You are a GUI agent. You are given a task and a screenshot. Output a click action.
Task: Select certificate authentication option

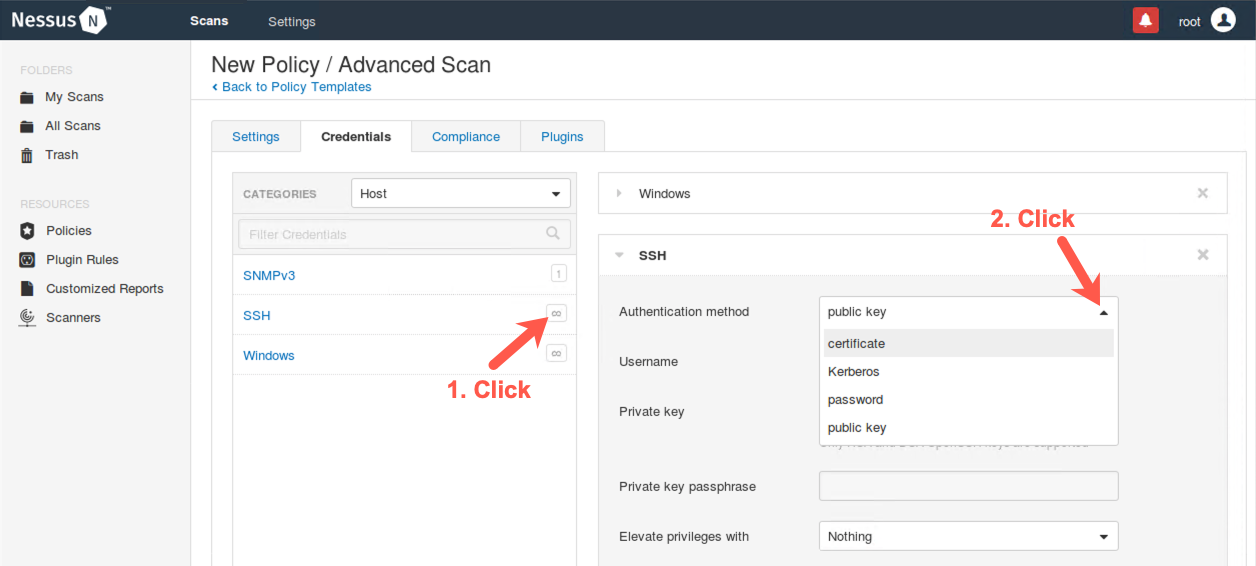point(968,343)
